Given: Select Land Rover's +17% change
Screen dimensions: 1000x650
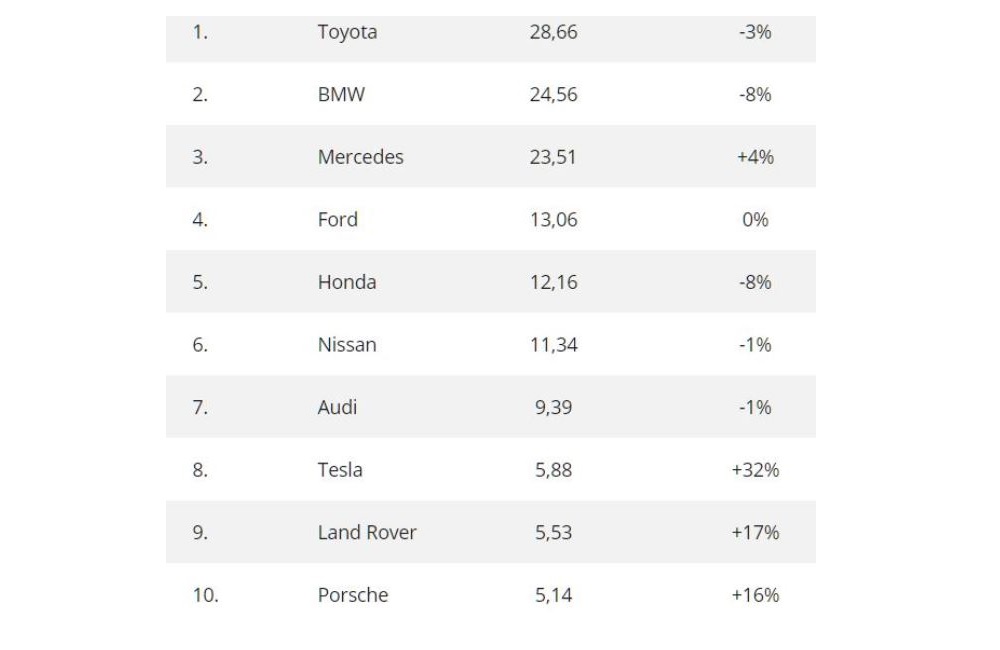Looking at the screenshot, I should (x=755, y=532).
